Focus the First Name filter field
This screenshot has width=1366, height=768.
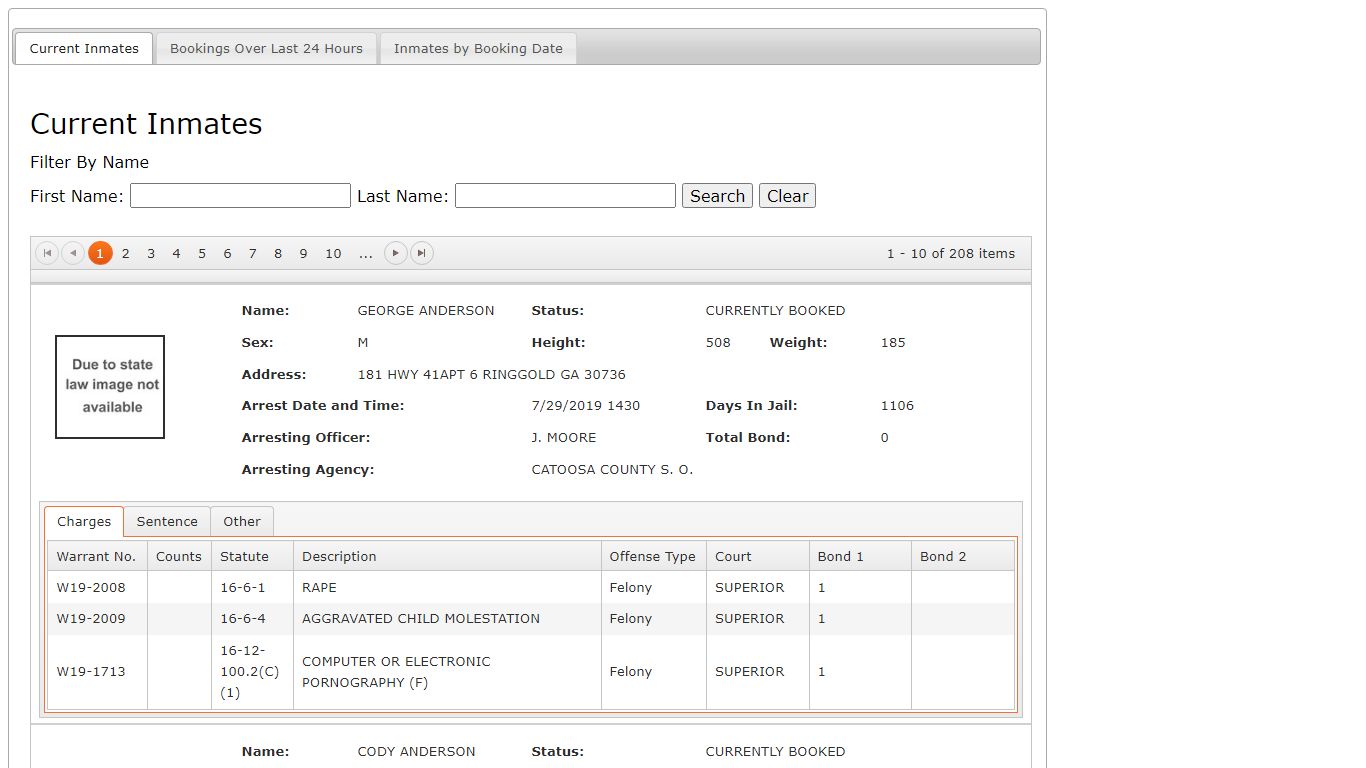click(x=240, y=196)
